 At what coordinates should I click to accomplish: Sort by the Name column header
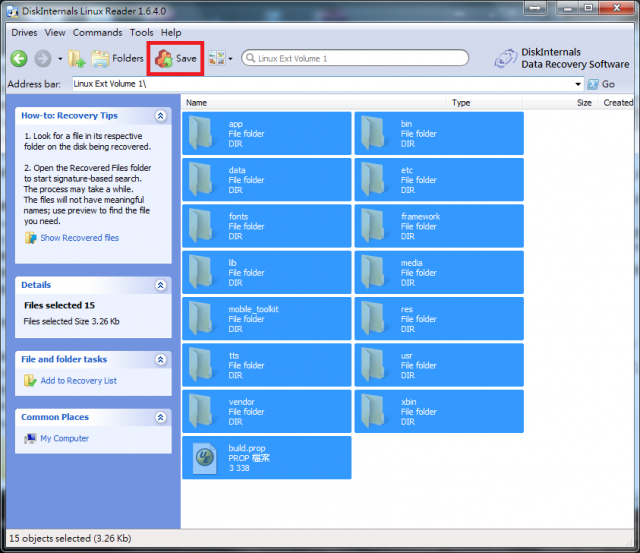coord(314,103)
